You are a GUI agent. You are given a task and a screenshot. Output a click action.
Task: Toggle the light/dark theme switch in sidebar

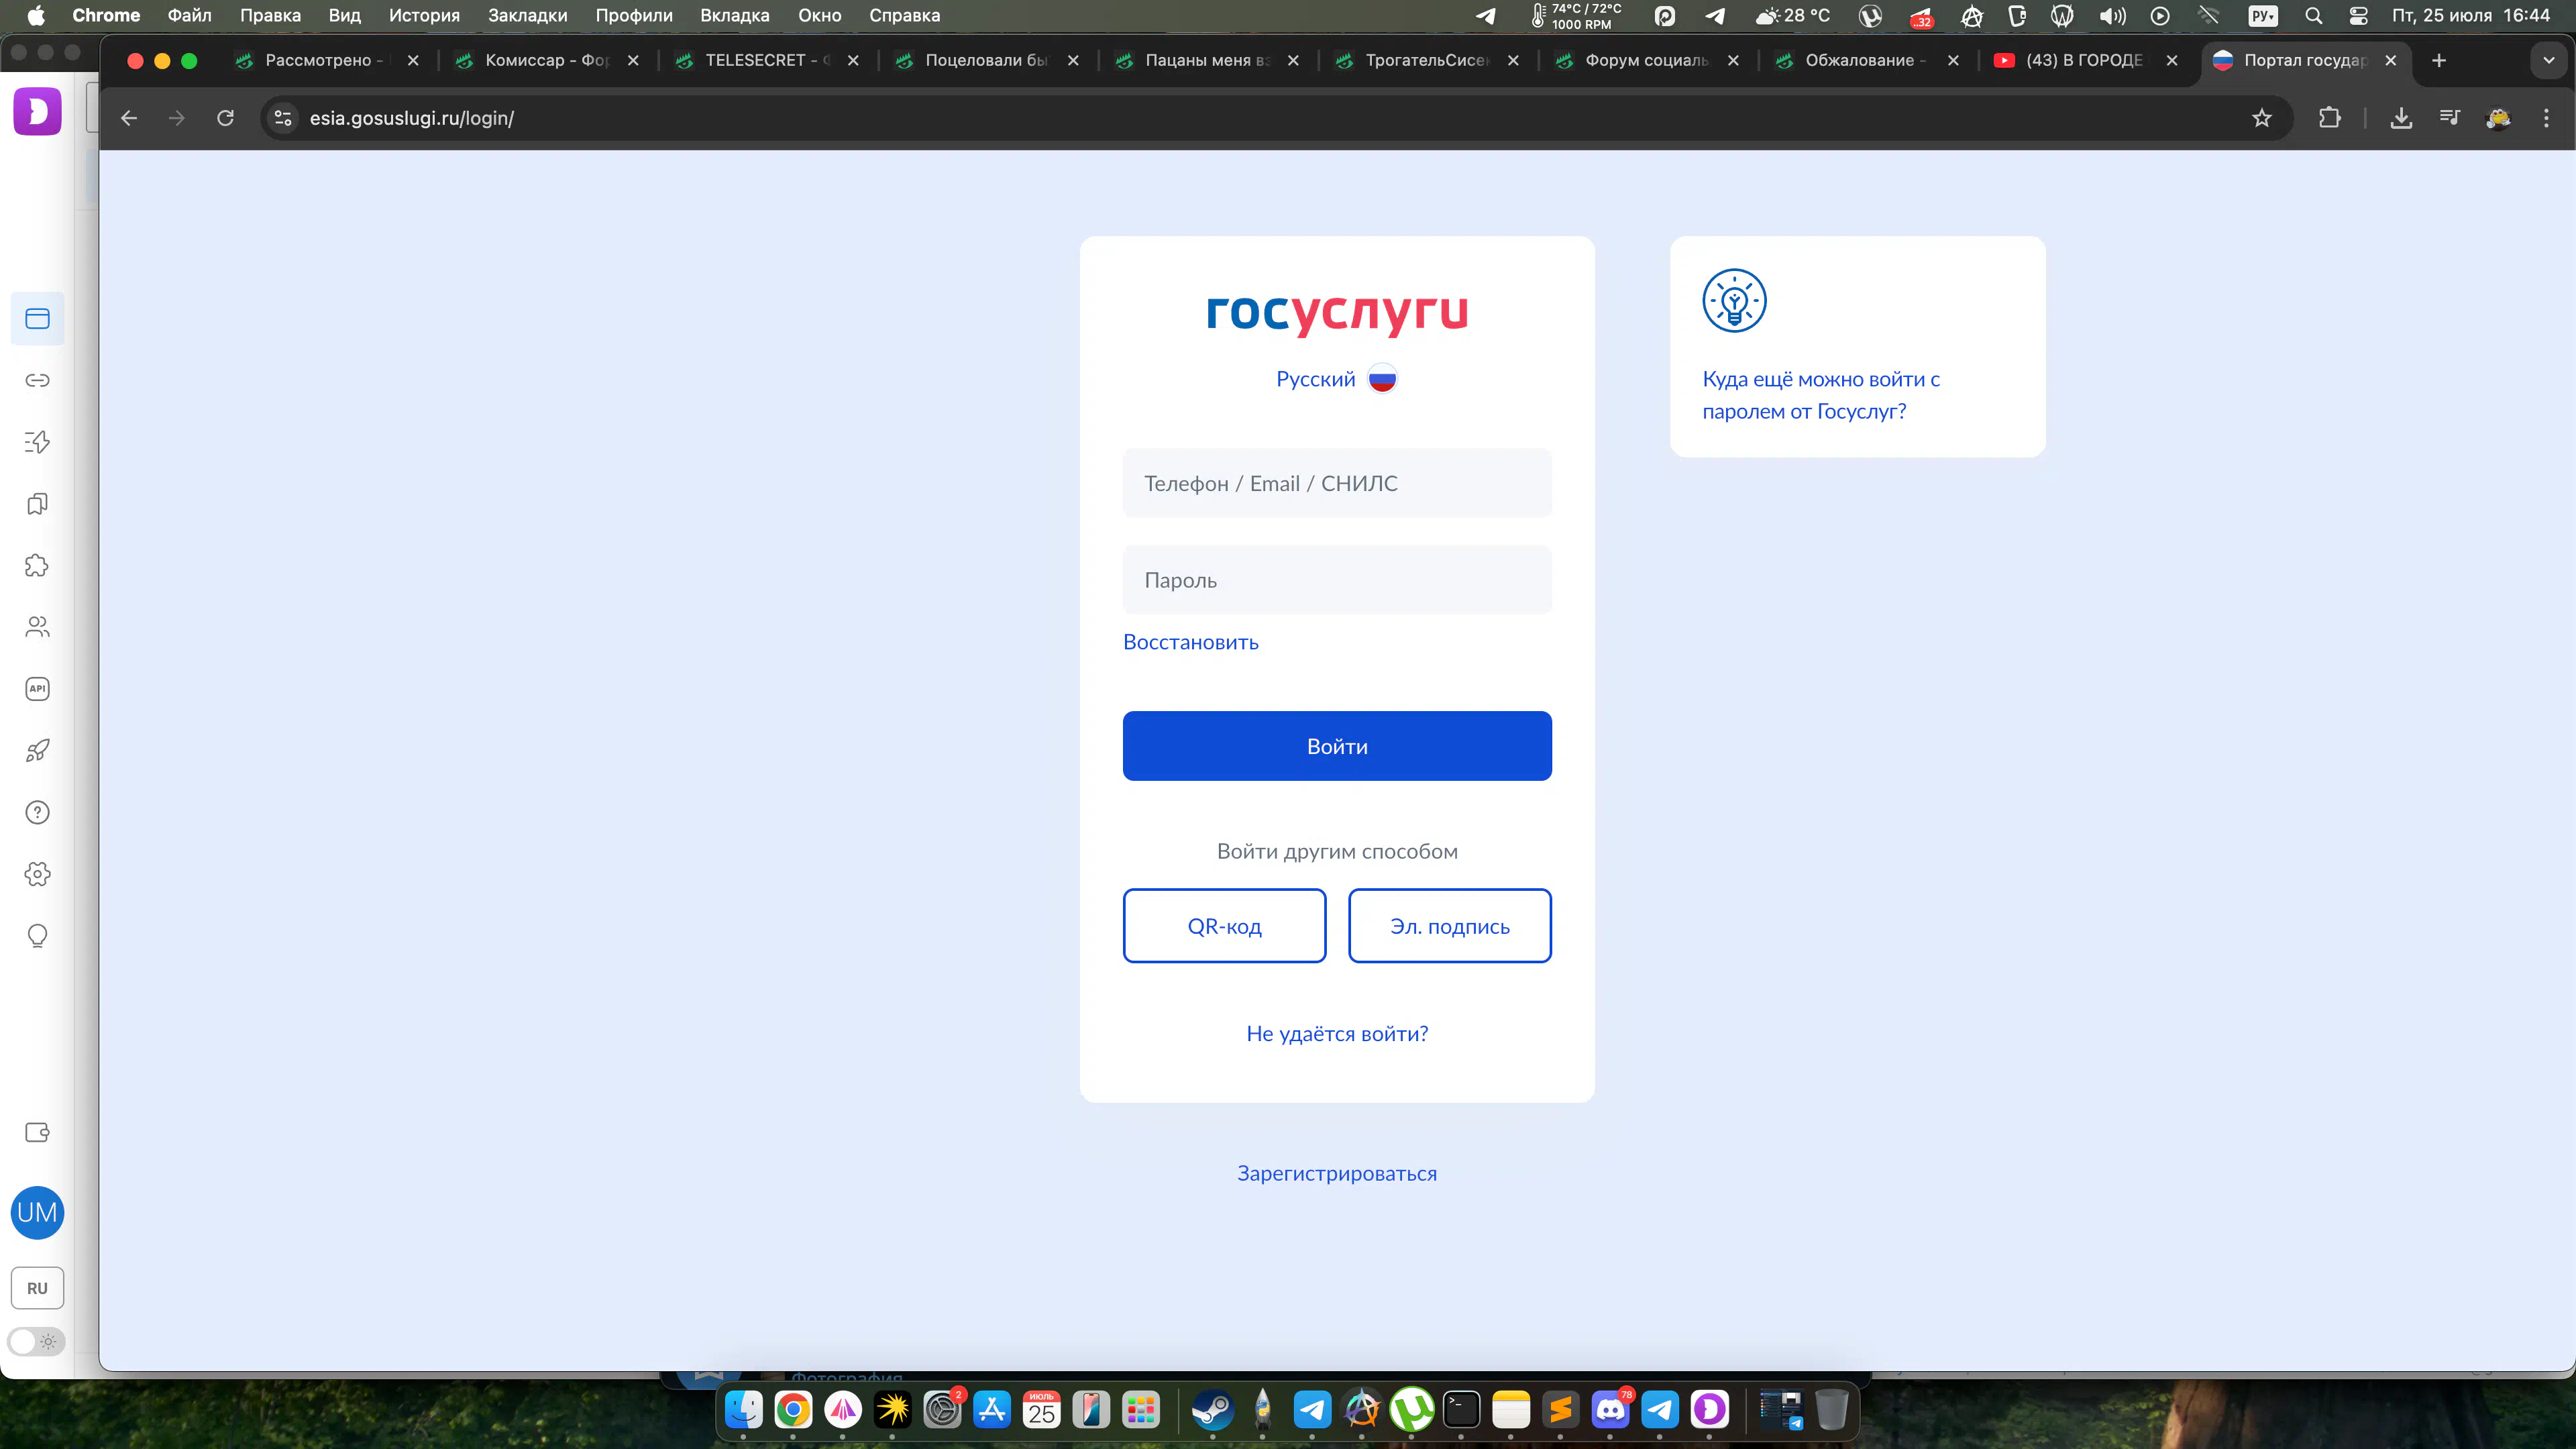point(37,1342)
